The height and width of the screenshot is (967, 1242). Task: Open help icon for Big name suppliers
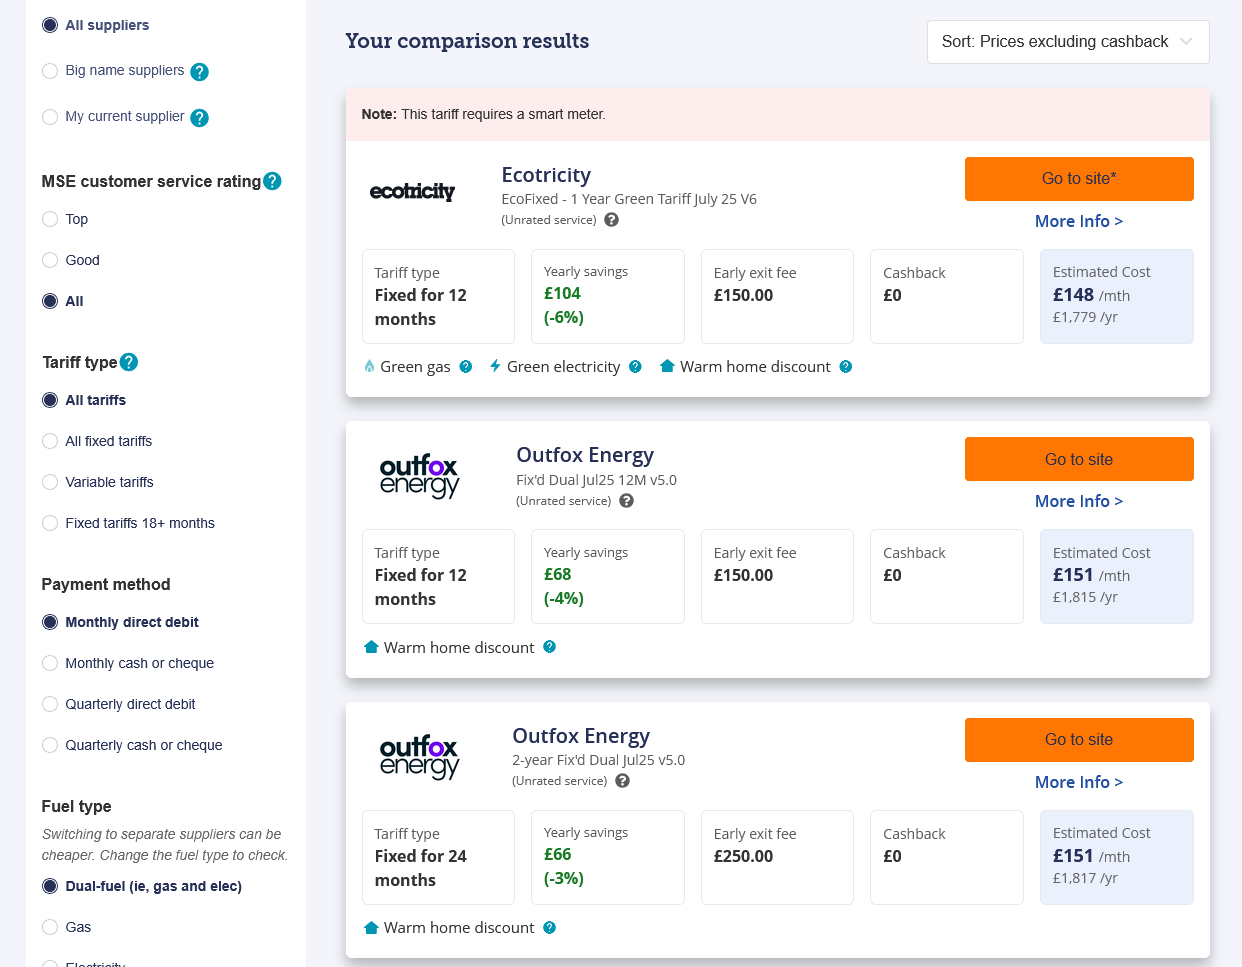click(x=199, y=72)
